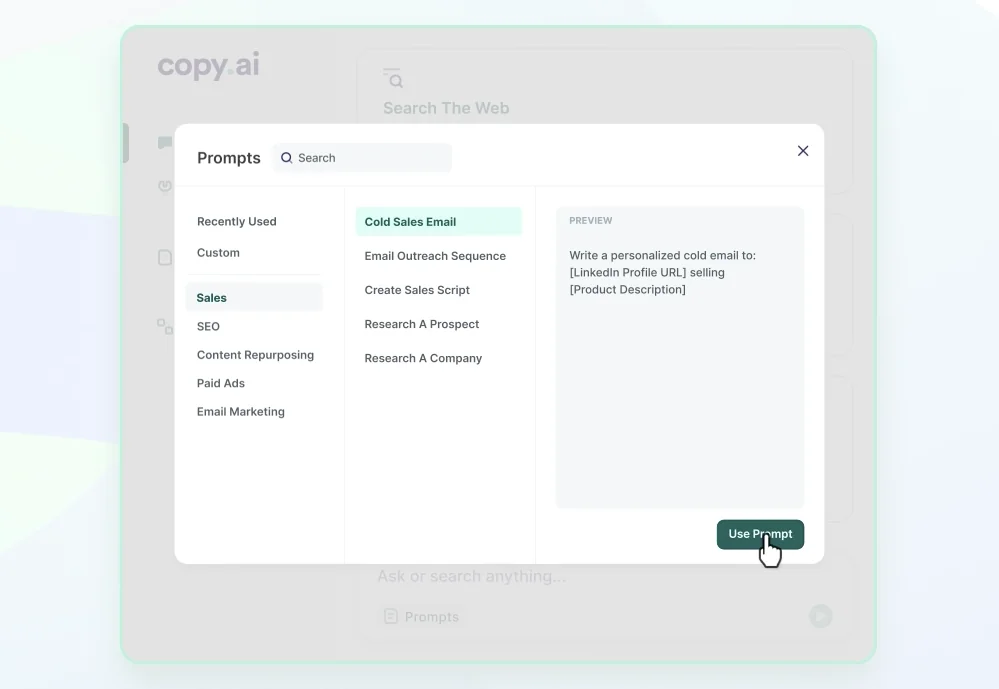Open the document icon in the sidebar
Viewport: 999px width, 689px height.
coord(164,257)
